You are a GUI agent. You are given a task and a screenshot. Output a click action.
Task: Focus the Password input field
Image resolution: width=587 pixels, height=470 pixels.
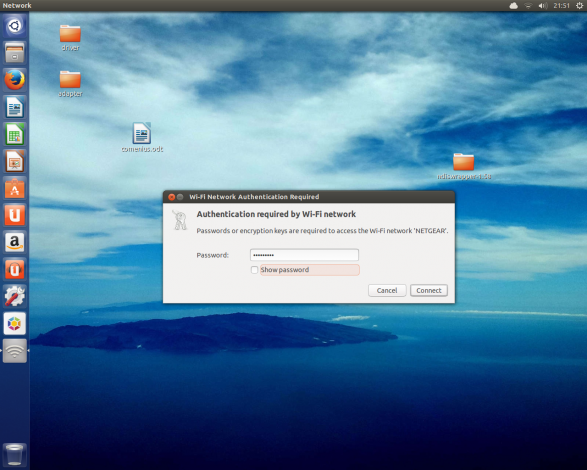point(304,255)
